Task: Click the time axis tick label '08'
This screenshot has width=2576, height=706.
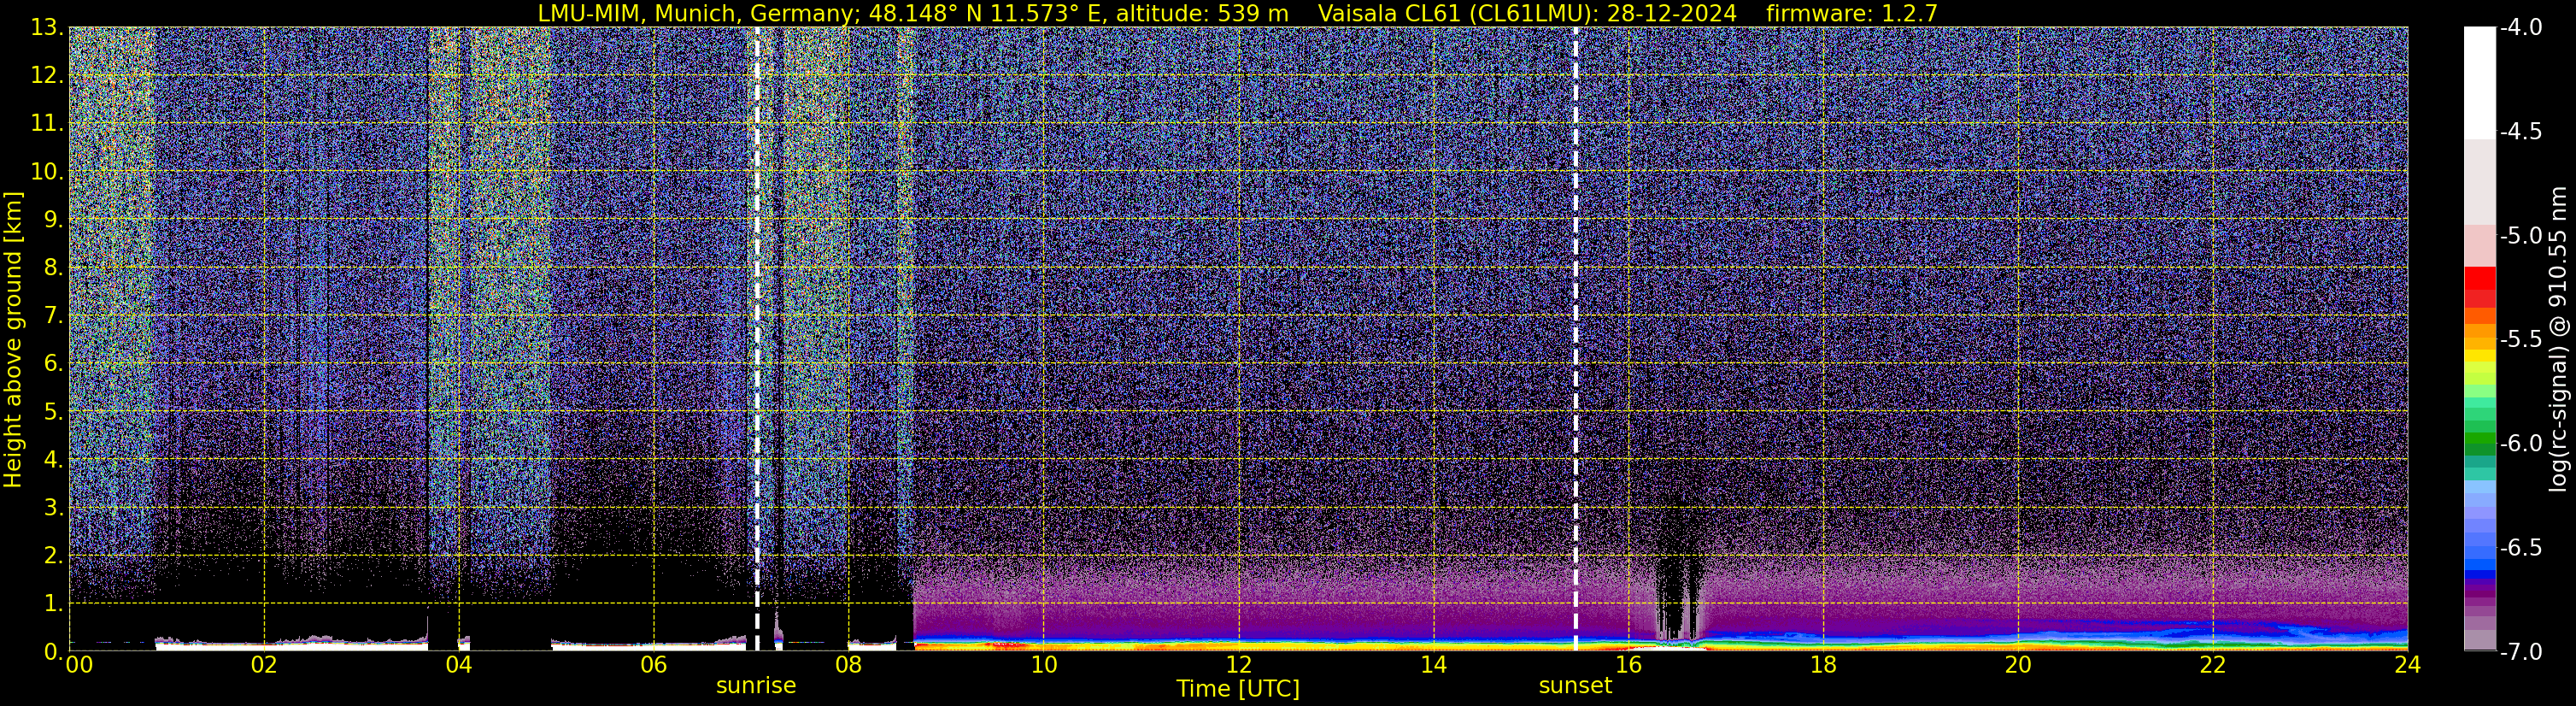Action: tap(849, 665)
